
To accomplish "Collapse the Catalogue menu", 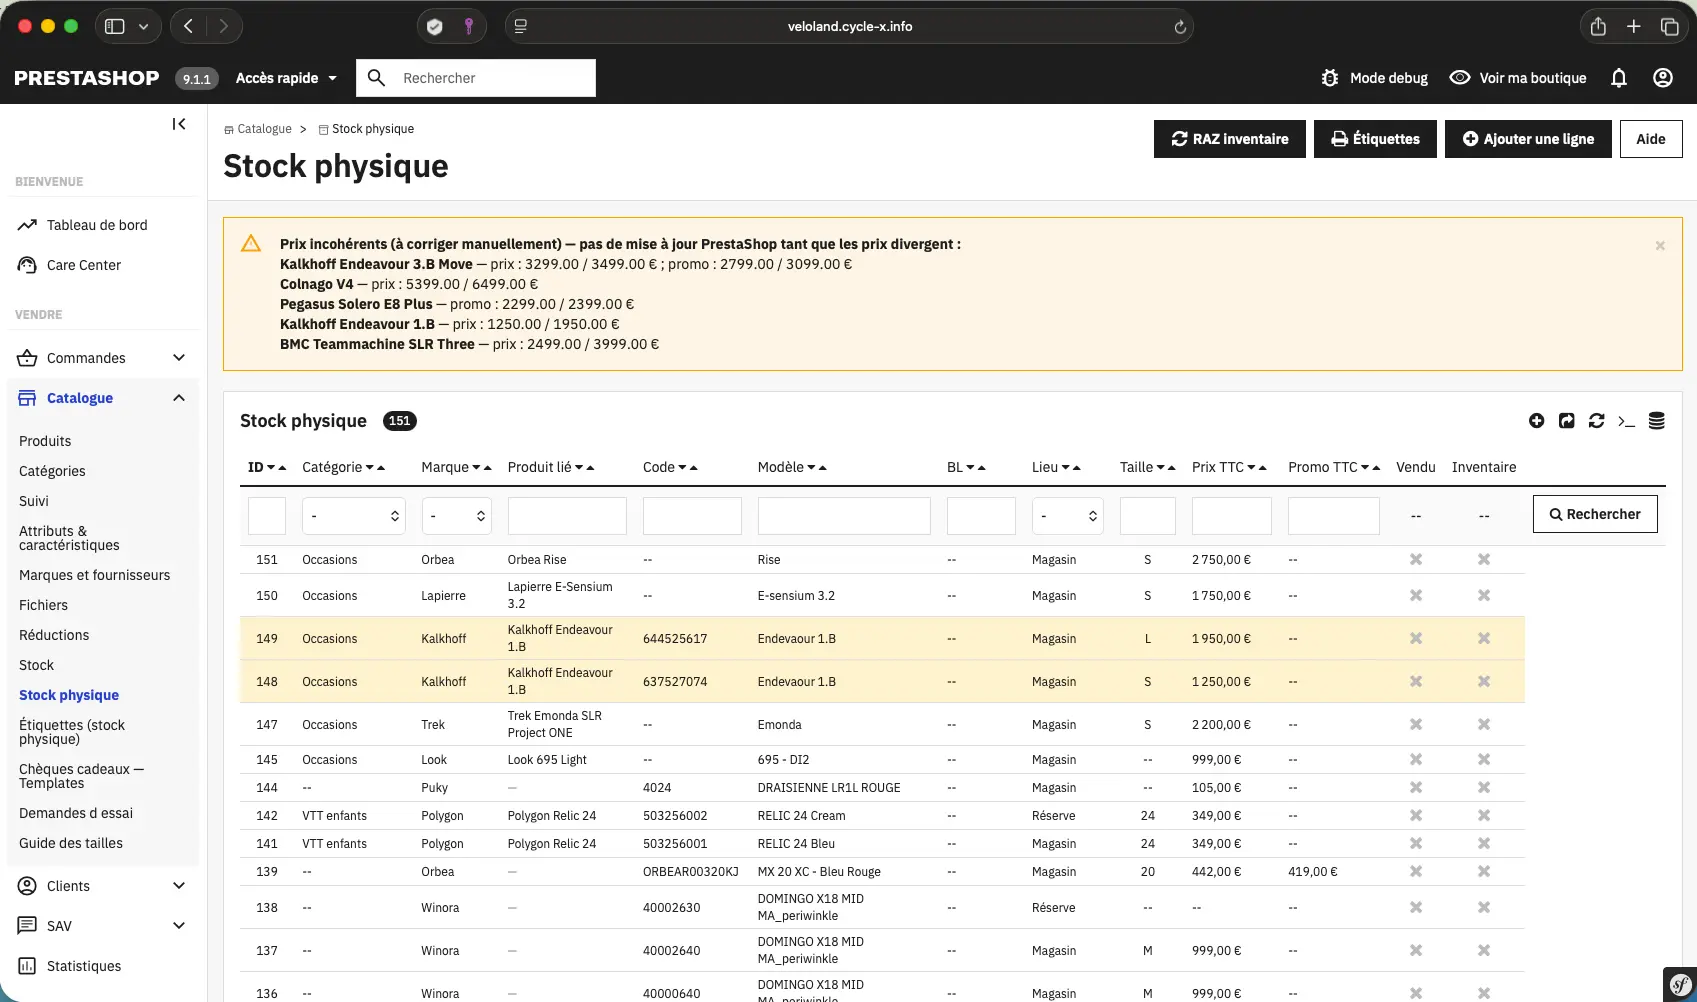I will point(179,398).
